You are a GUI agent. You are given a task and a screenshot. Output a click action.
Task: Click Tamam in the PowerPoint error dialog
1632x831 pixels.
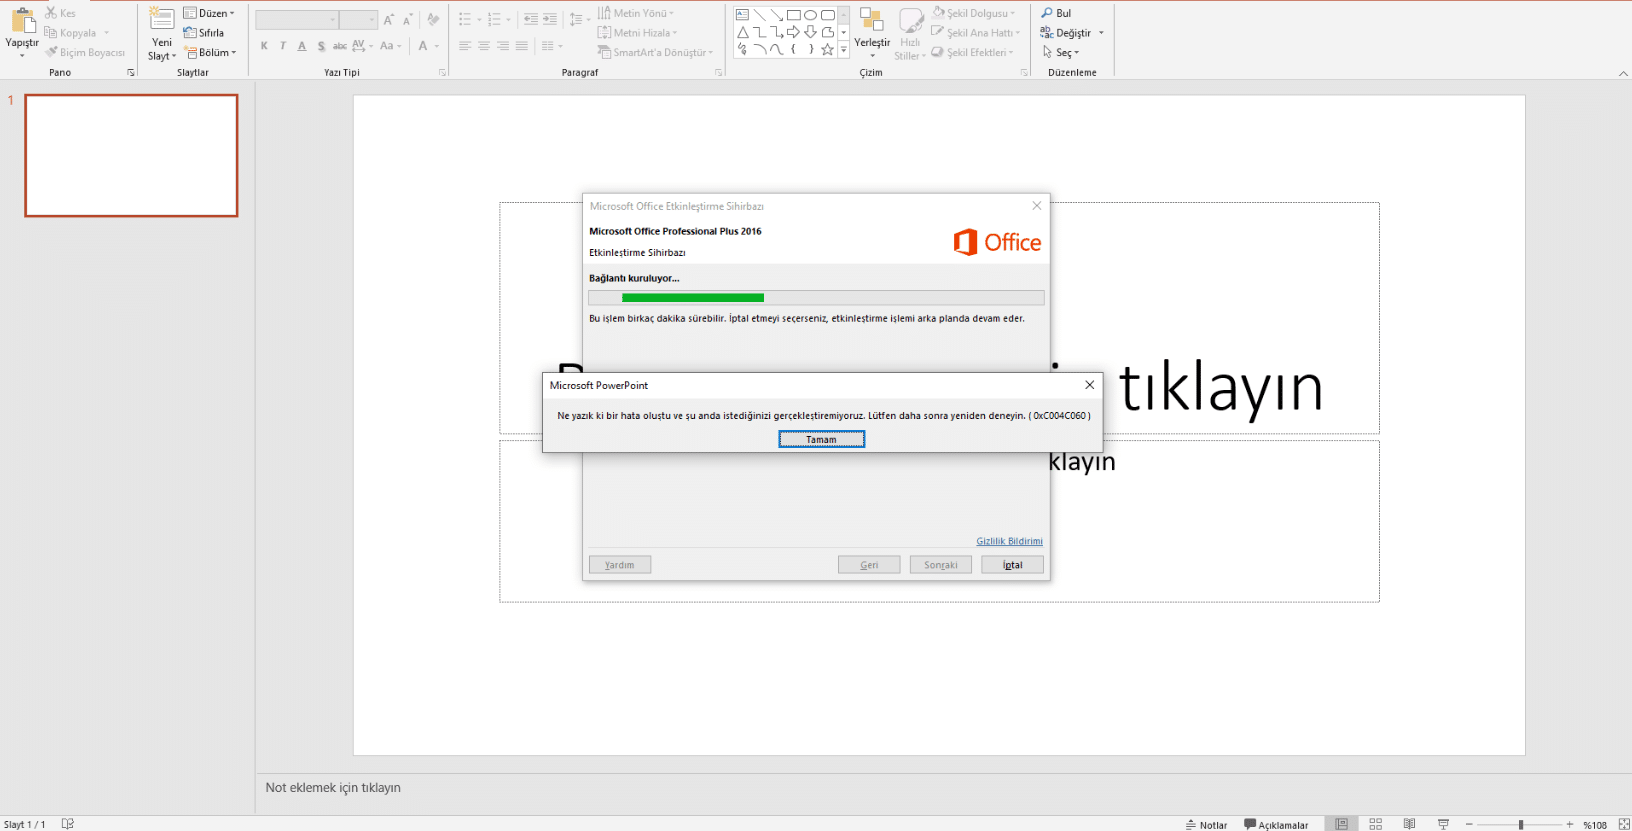click(x=822, y=439)
